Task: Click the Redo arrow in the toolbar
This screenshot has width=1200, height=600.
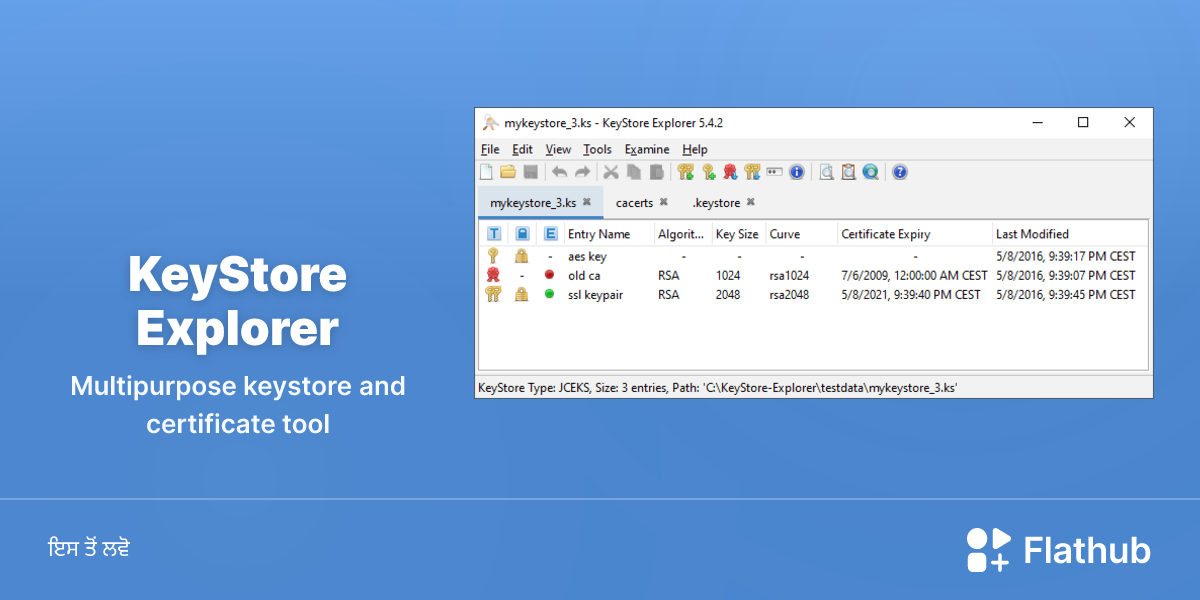Action: (582, 172)
